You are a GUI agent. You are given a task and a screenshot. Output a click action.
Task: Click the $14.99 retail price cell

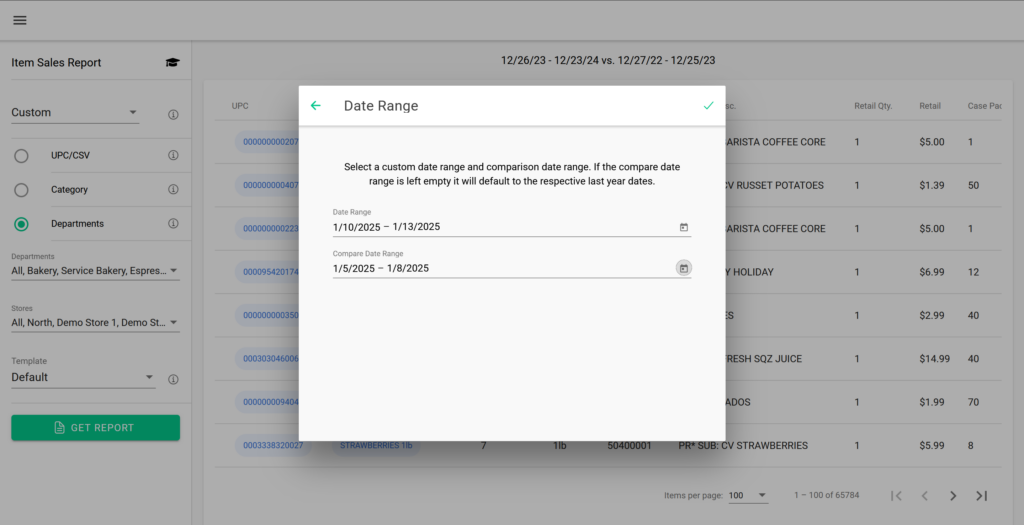935,358
